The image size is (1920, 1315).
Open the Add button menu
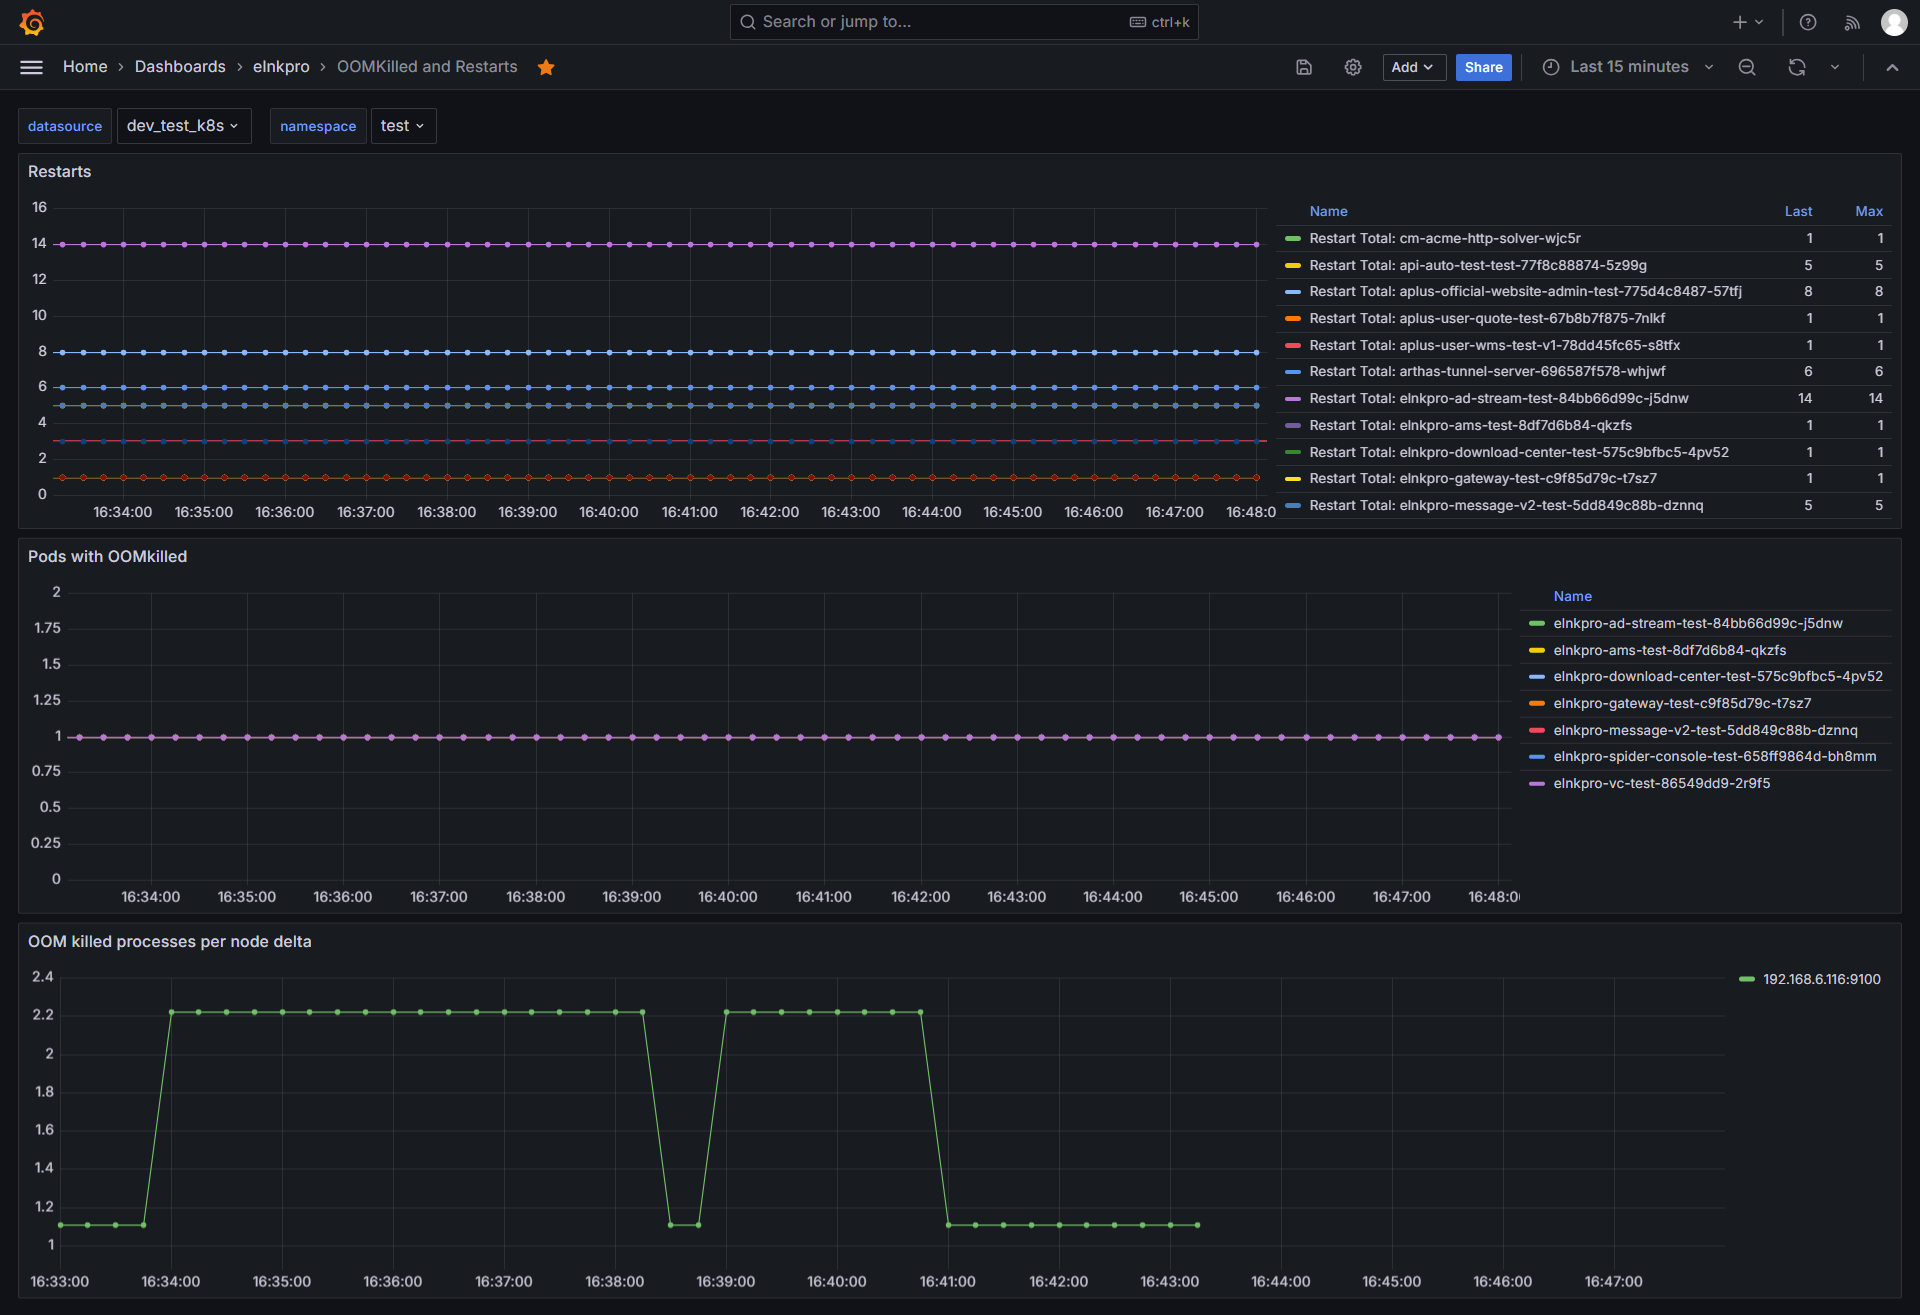click(x=1413, y=67)
